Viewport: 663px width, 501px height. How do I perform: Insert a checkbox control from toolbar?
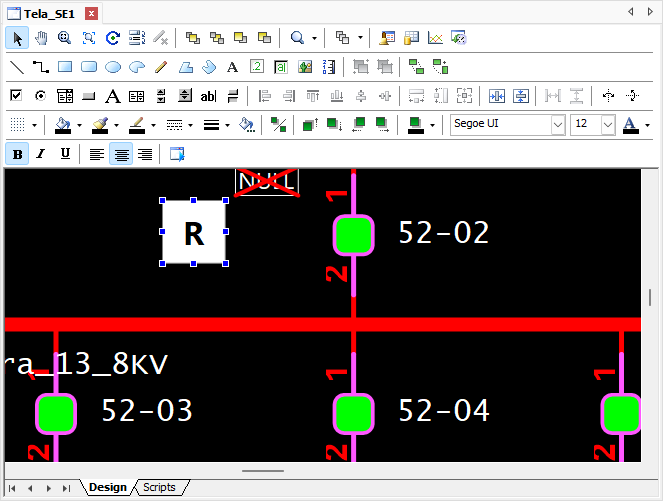tap(17, 96)
